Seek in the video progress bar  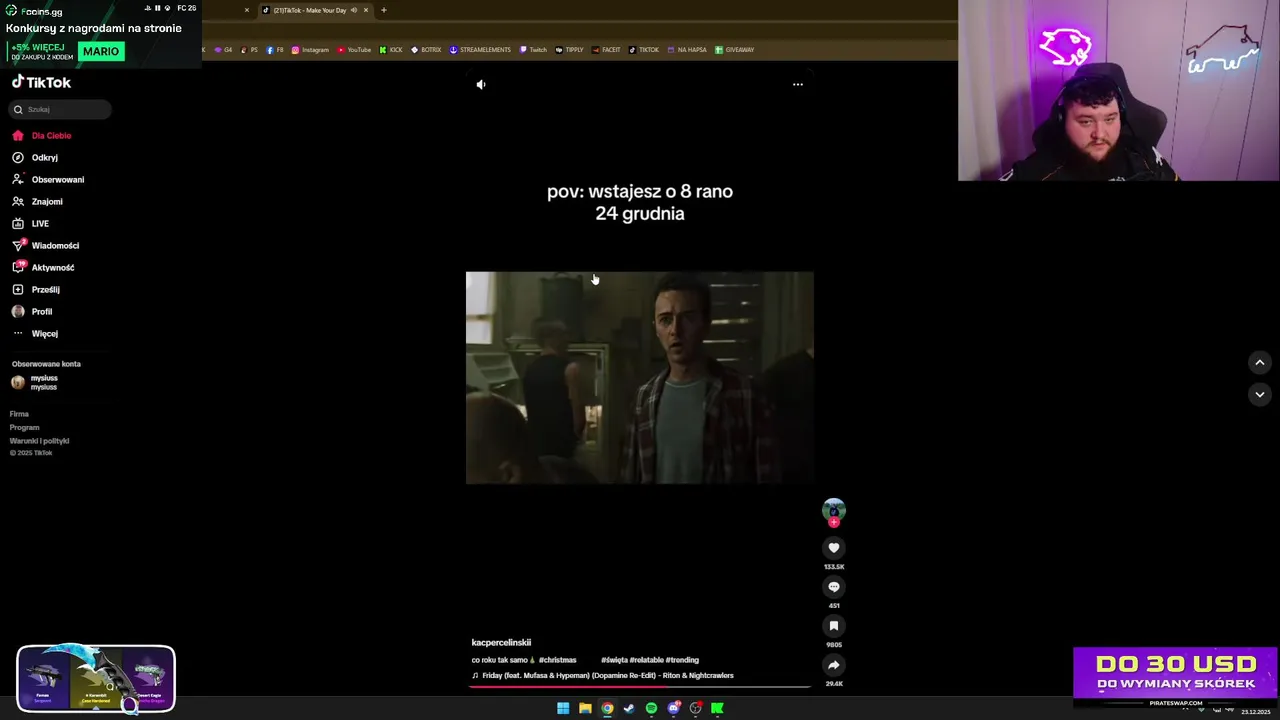pyautogui.click(x=640, y=687)
